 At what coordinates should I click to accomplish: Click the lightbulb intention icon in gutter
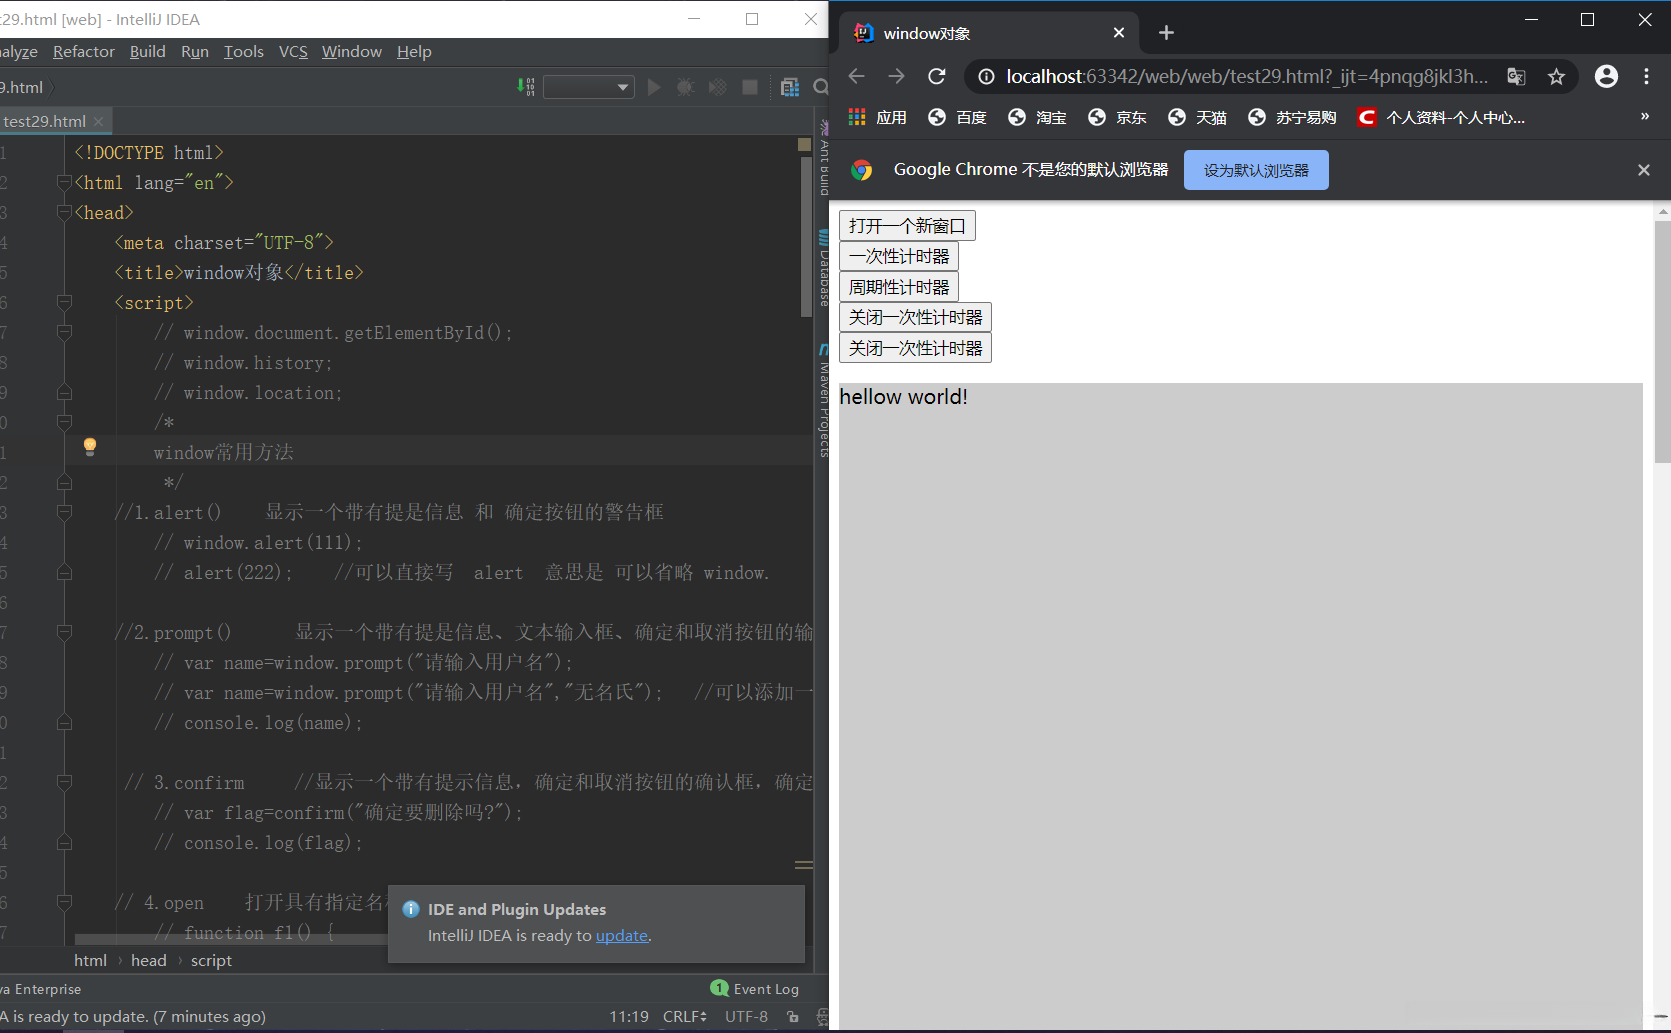pos(90,446)
